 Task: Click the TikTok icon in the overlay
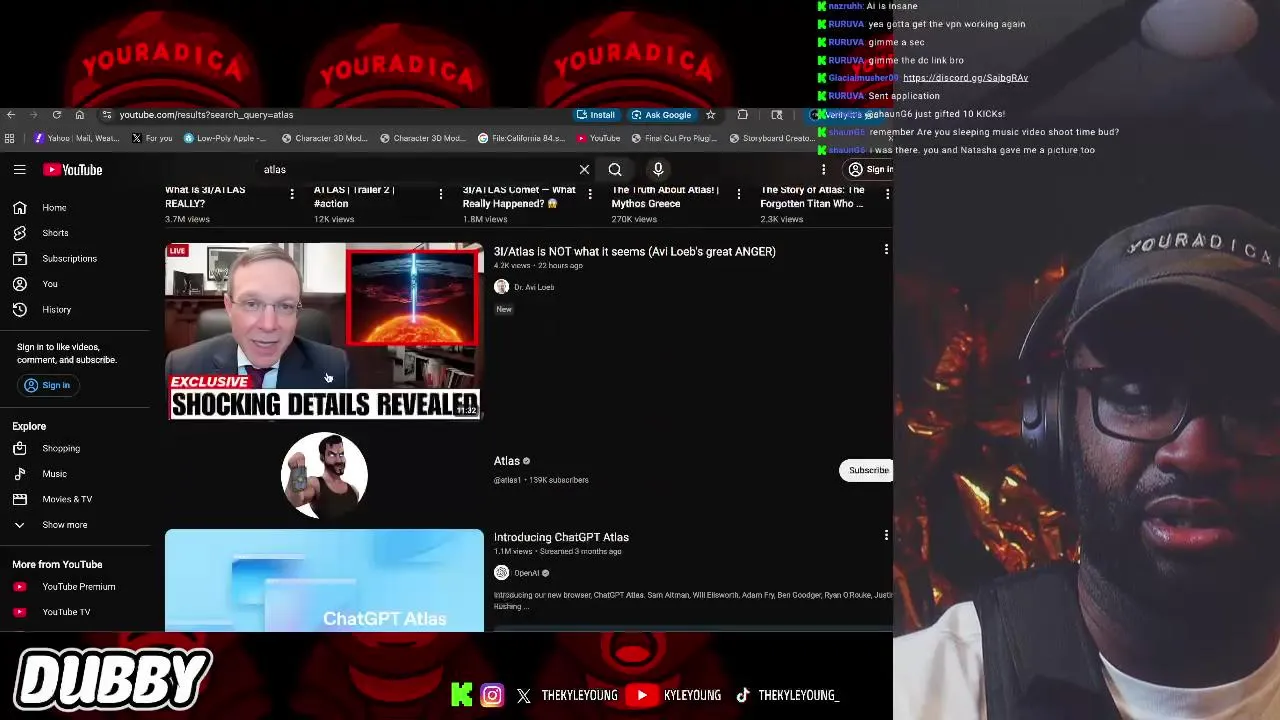(x=743, y=695)
